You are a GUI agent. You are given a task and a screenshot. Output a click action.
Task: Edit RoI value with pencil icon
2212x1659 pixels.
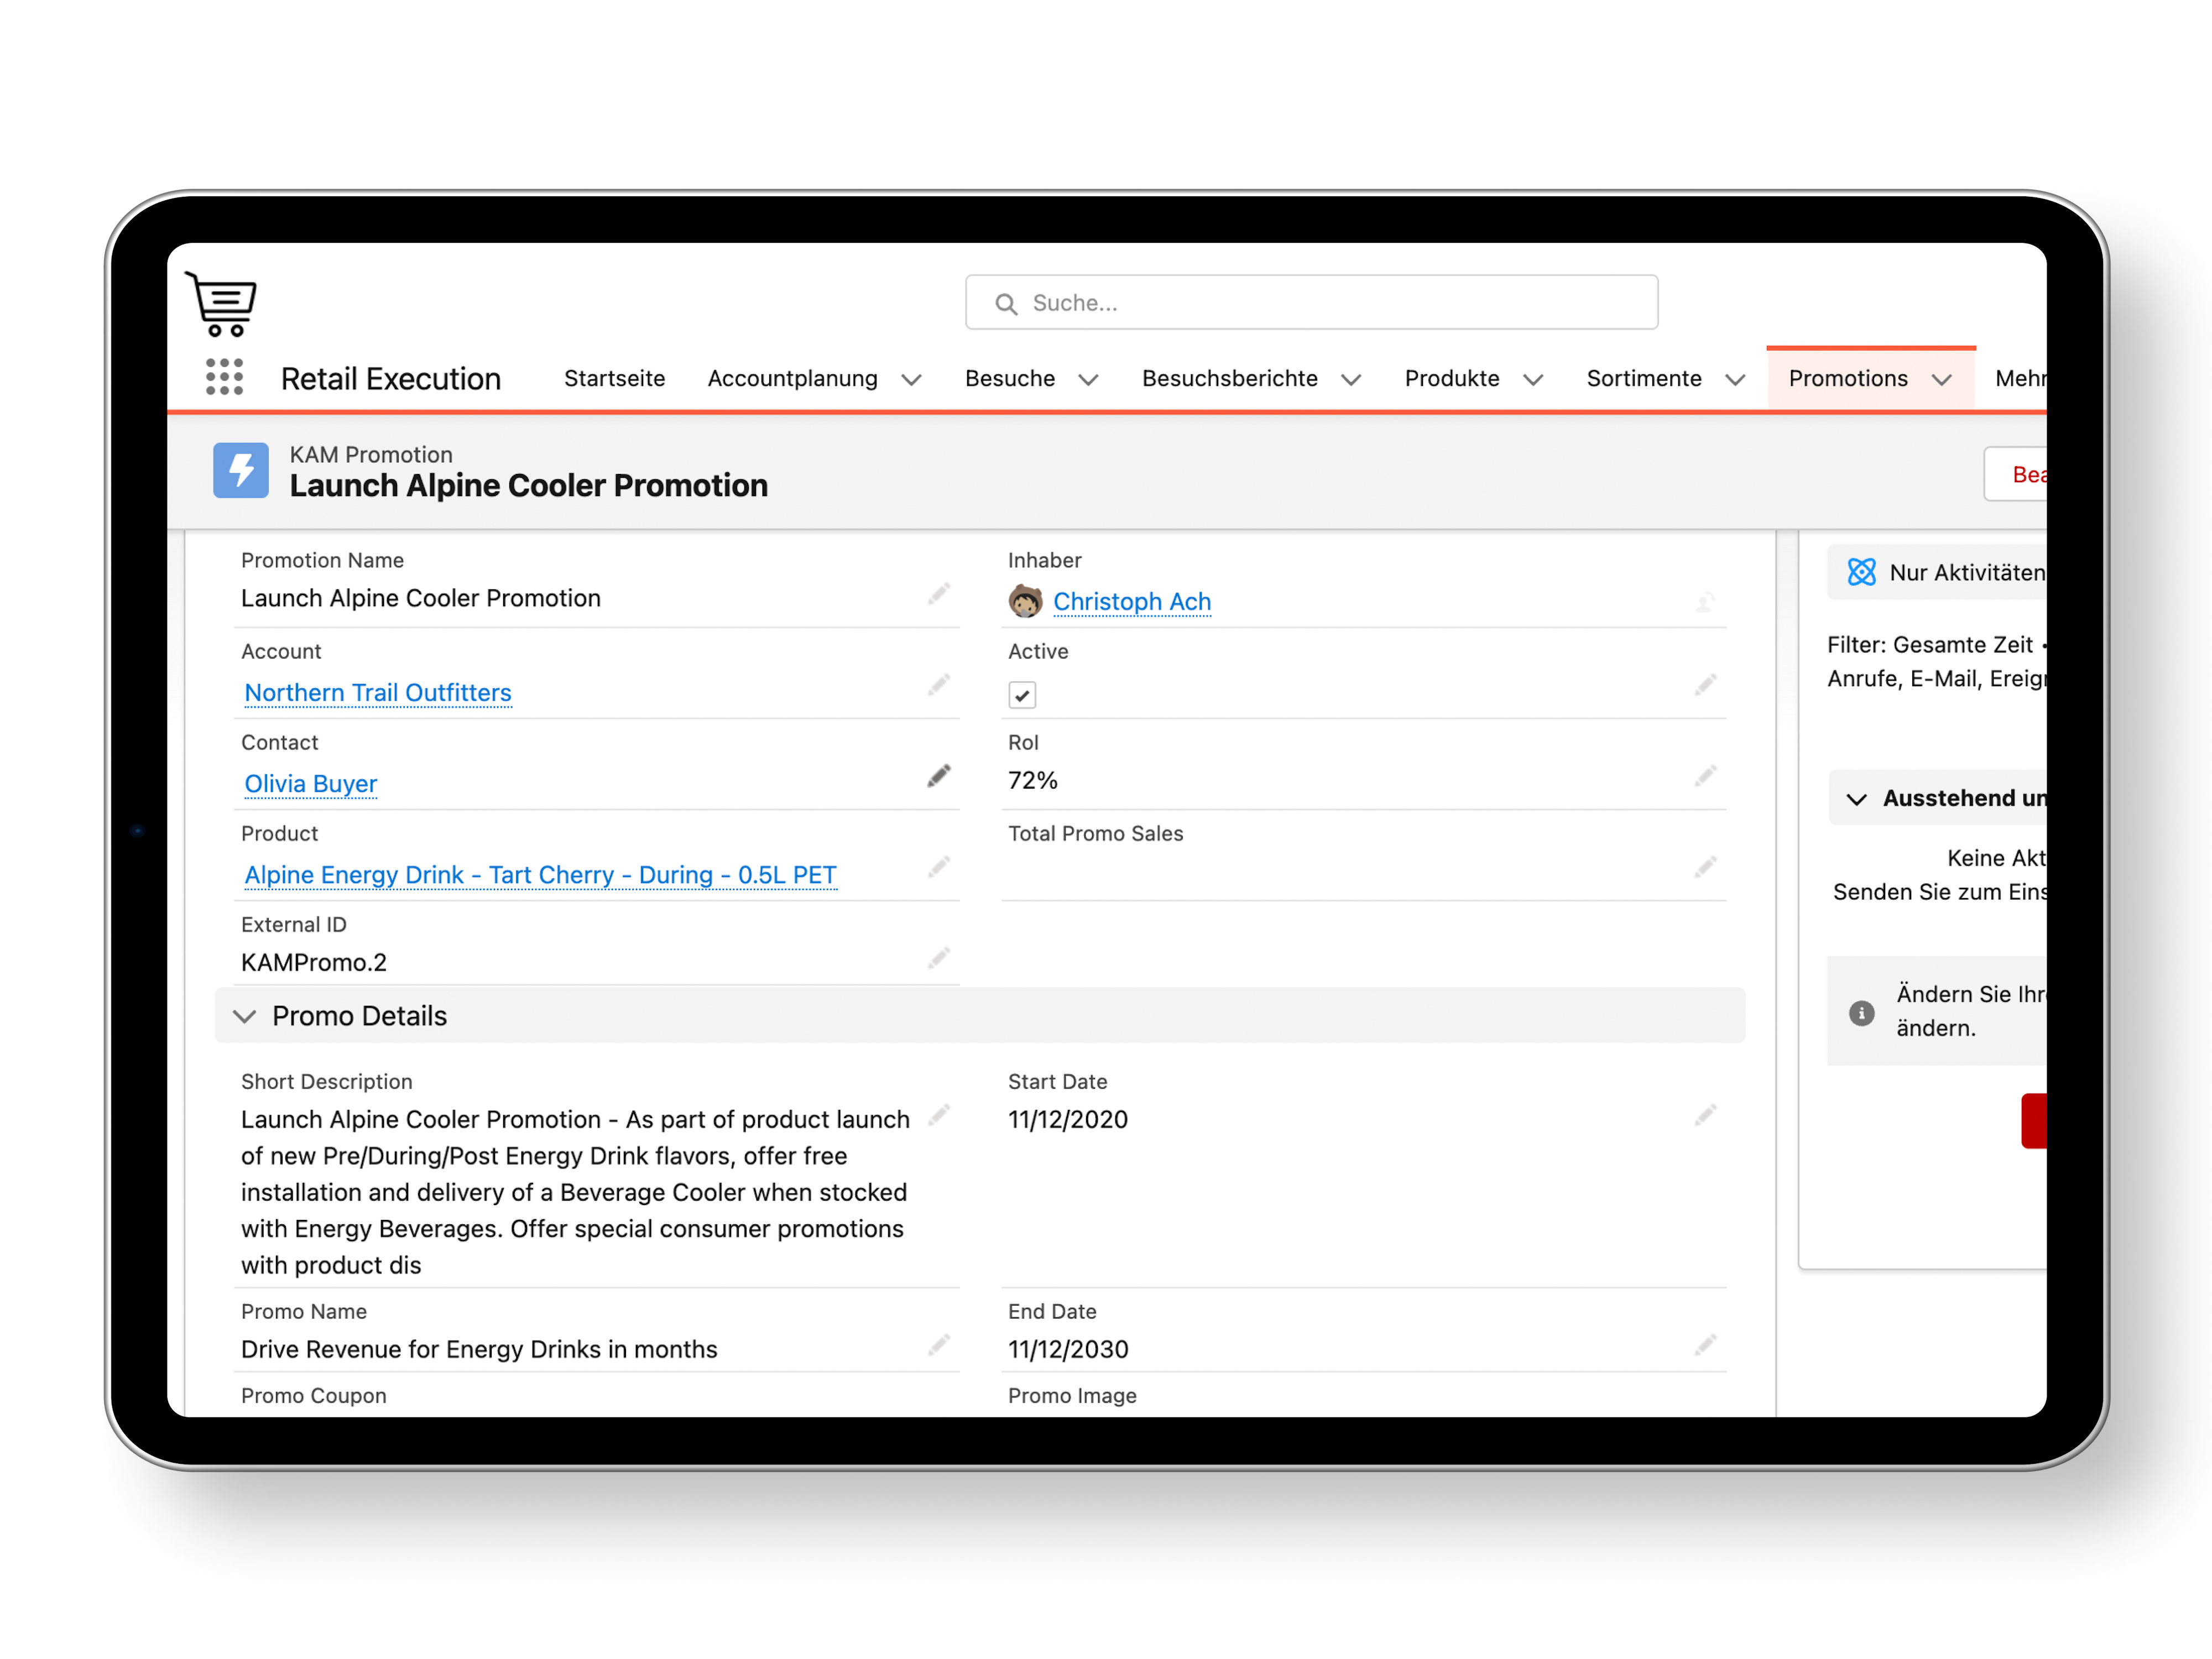click(x=1705, y=777)
